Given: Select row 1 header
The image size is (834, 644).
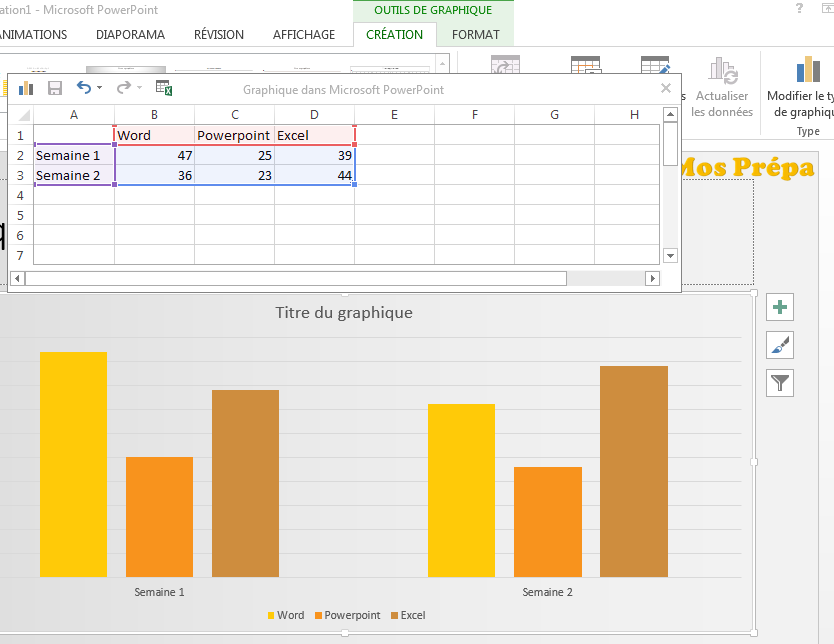Looking at the screenshot, I should click(20, 135).
